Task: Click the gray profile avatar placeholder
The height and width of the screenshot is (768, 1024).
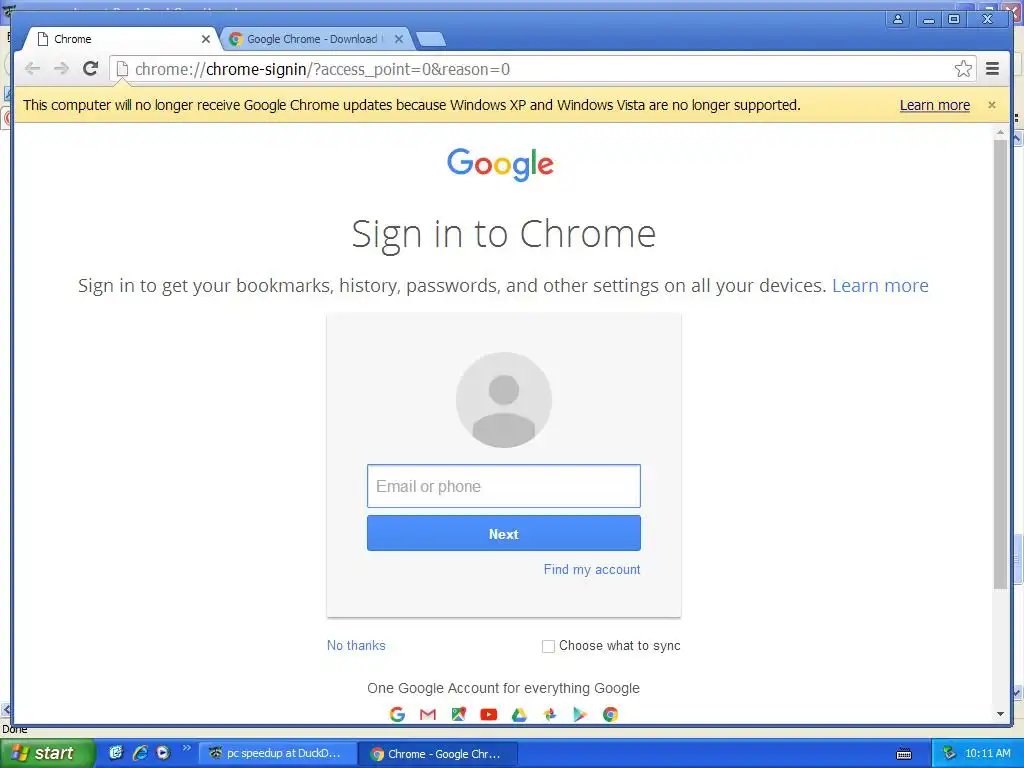Action: coord(504,400)
